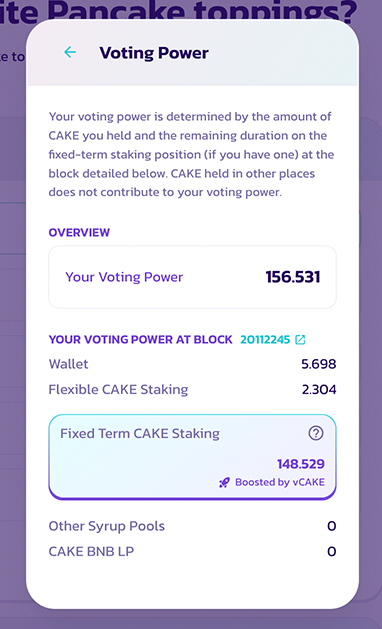382x629 pixels.
Task: Open the external link icon beside block number
Action: tap(300, 340)
